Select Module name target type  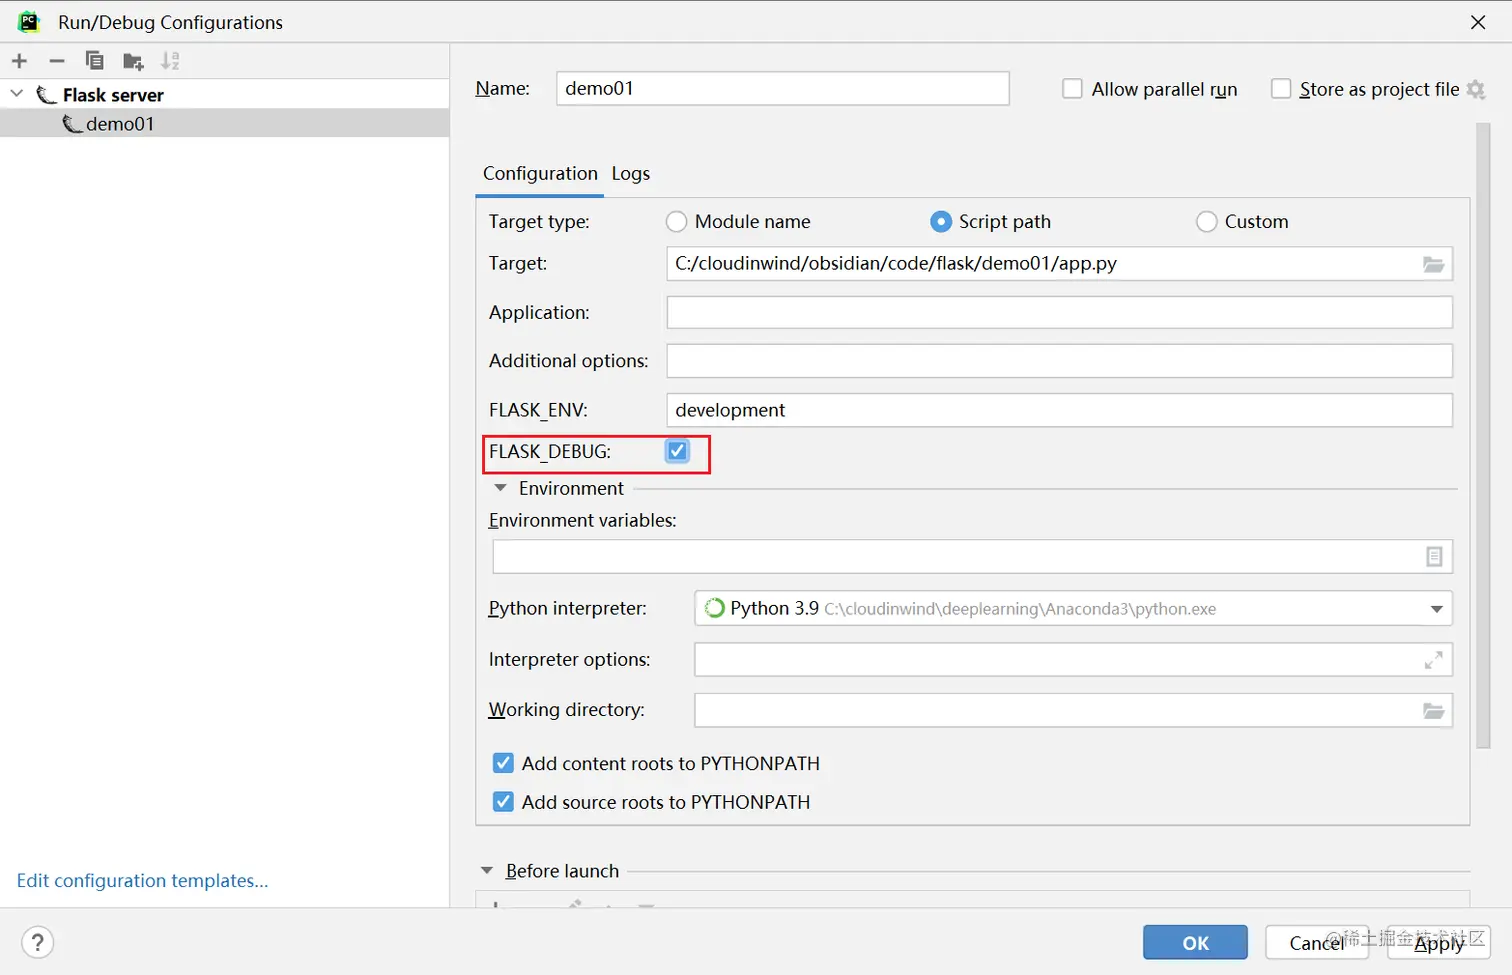click(x=677, y=221)
